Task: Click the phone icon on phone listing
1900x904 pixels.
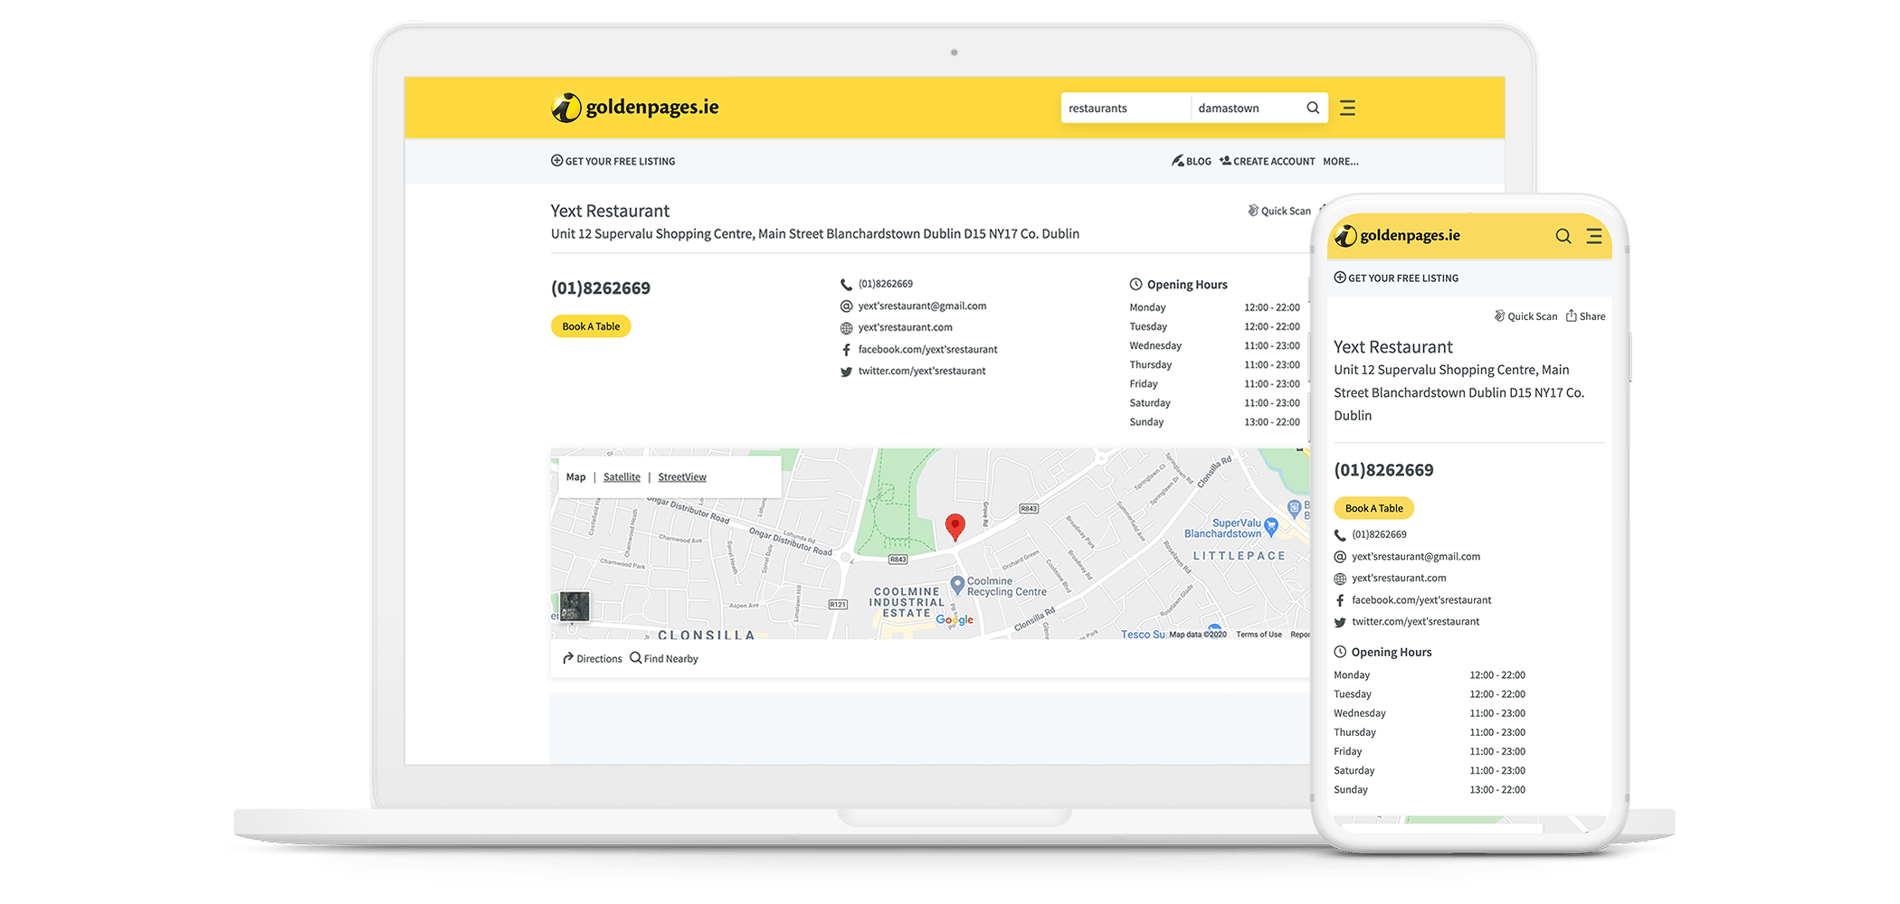Action: coord(1340,535)
